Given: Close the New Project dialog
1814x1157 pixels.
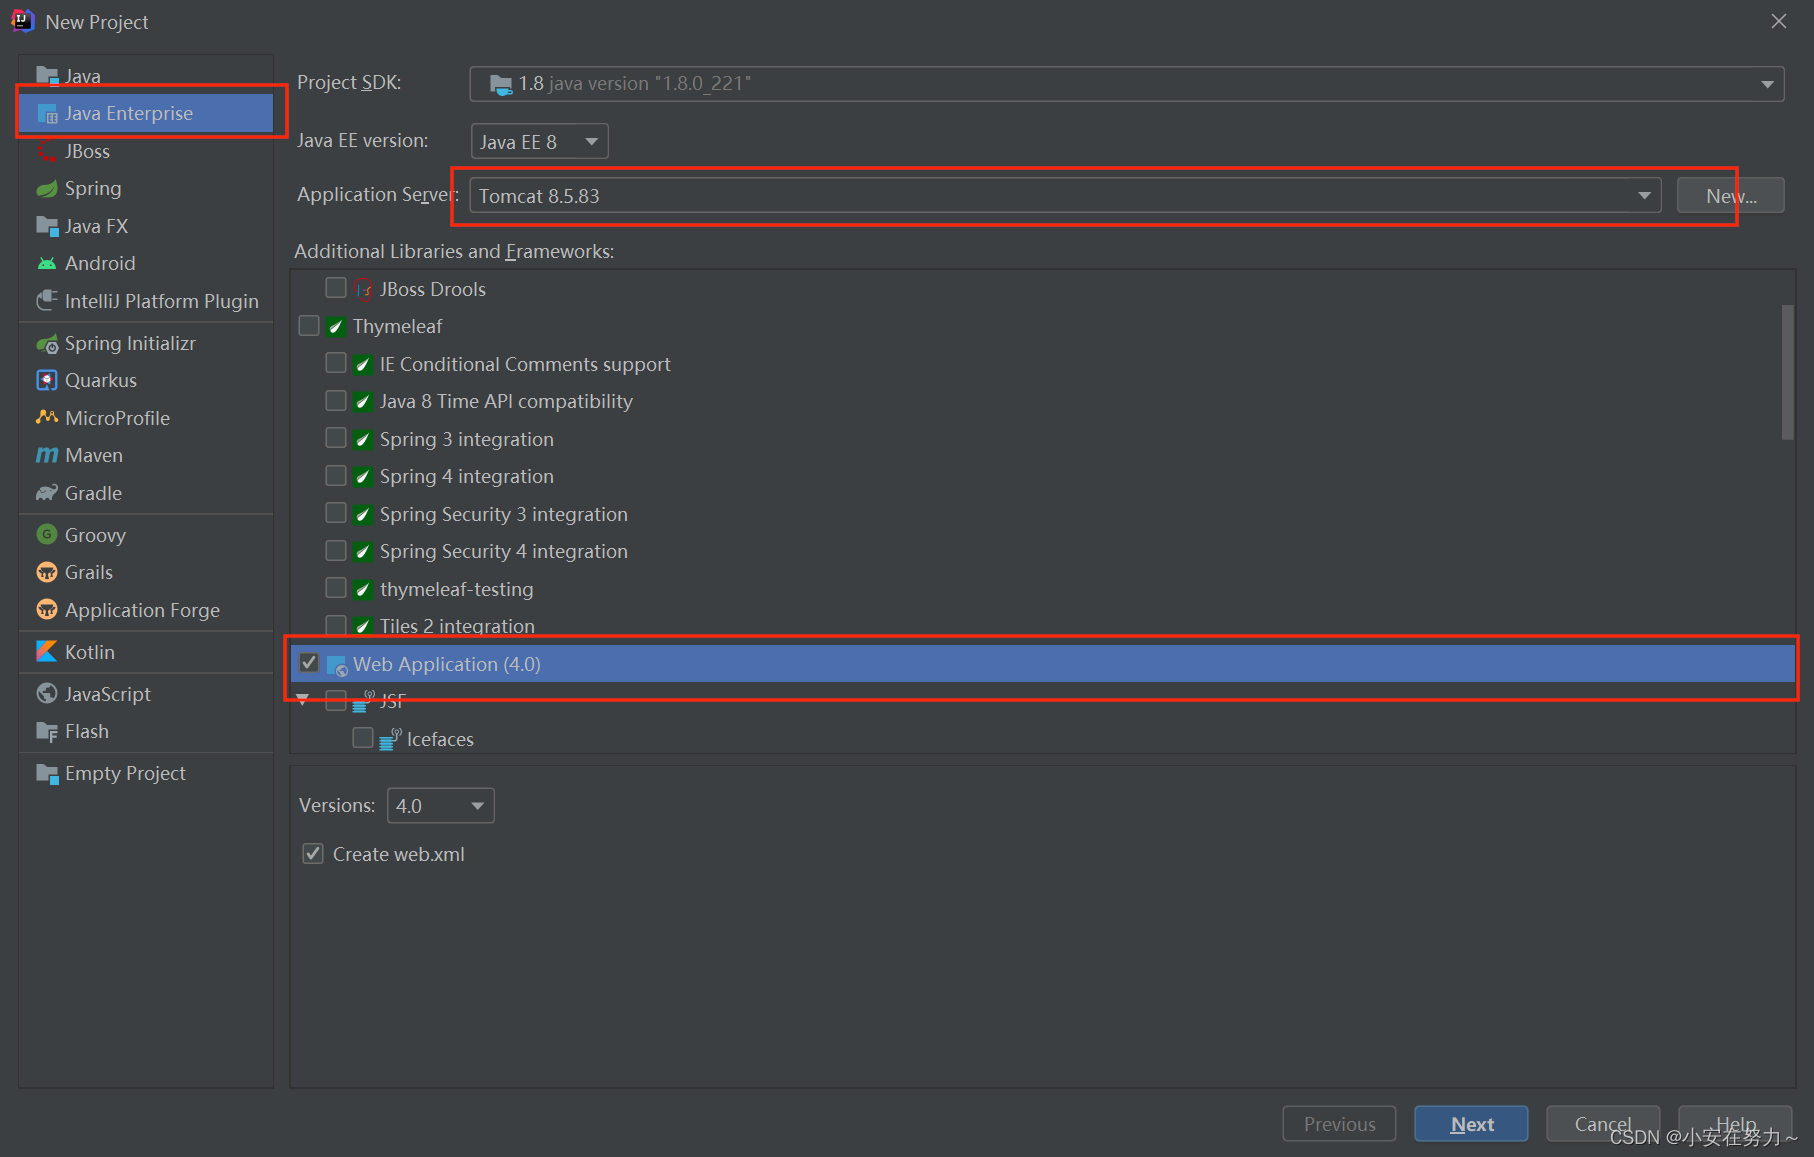Looking at the screenshot, I should point(1779,21).
